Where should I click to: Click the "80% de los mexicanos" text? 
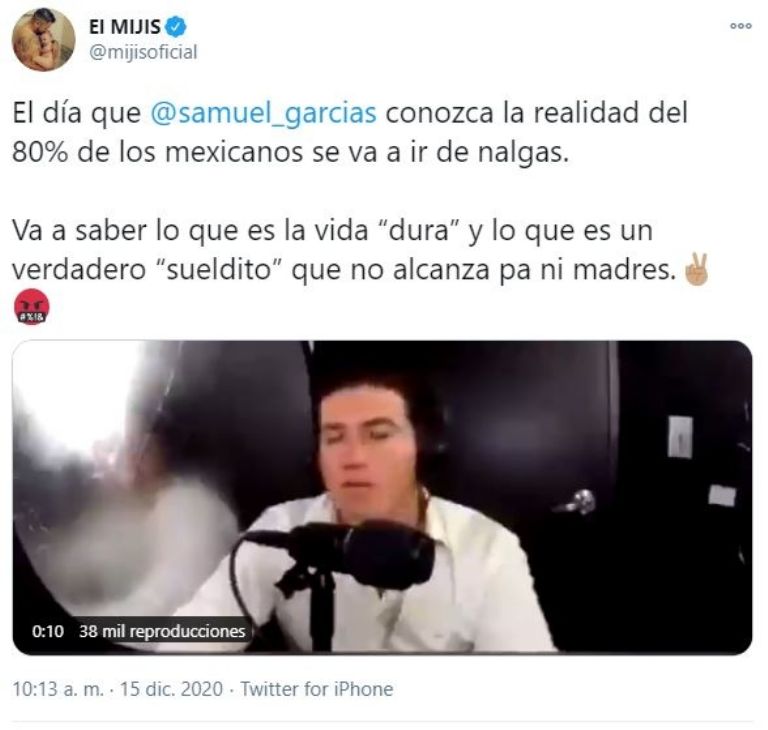point(158,153)
